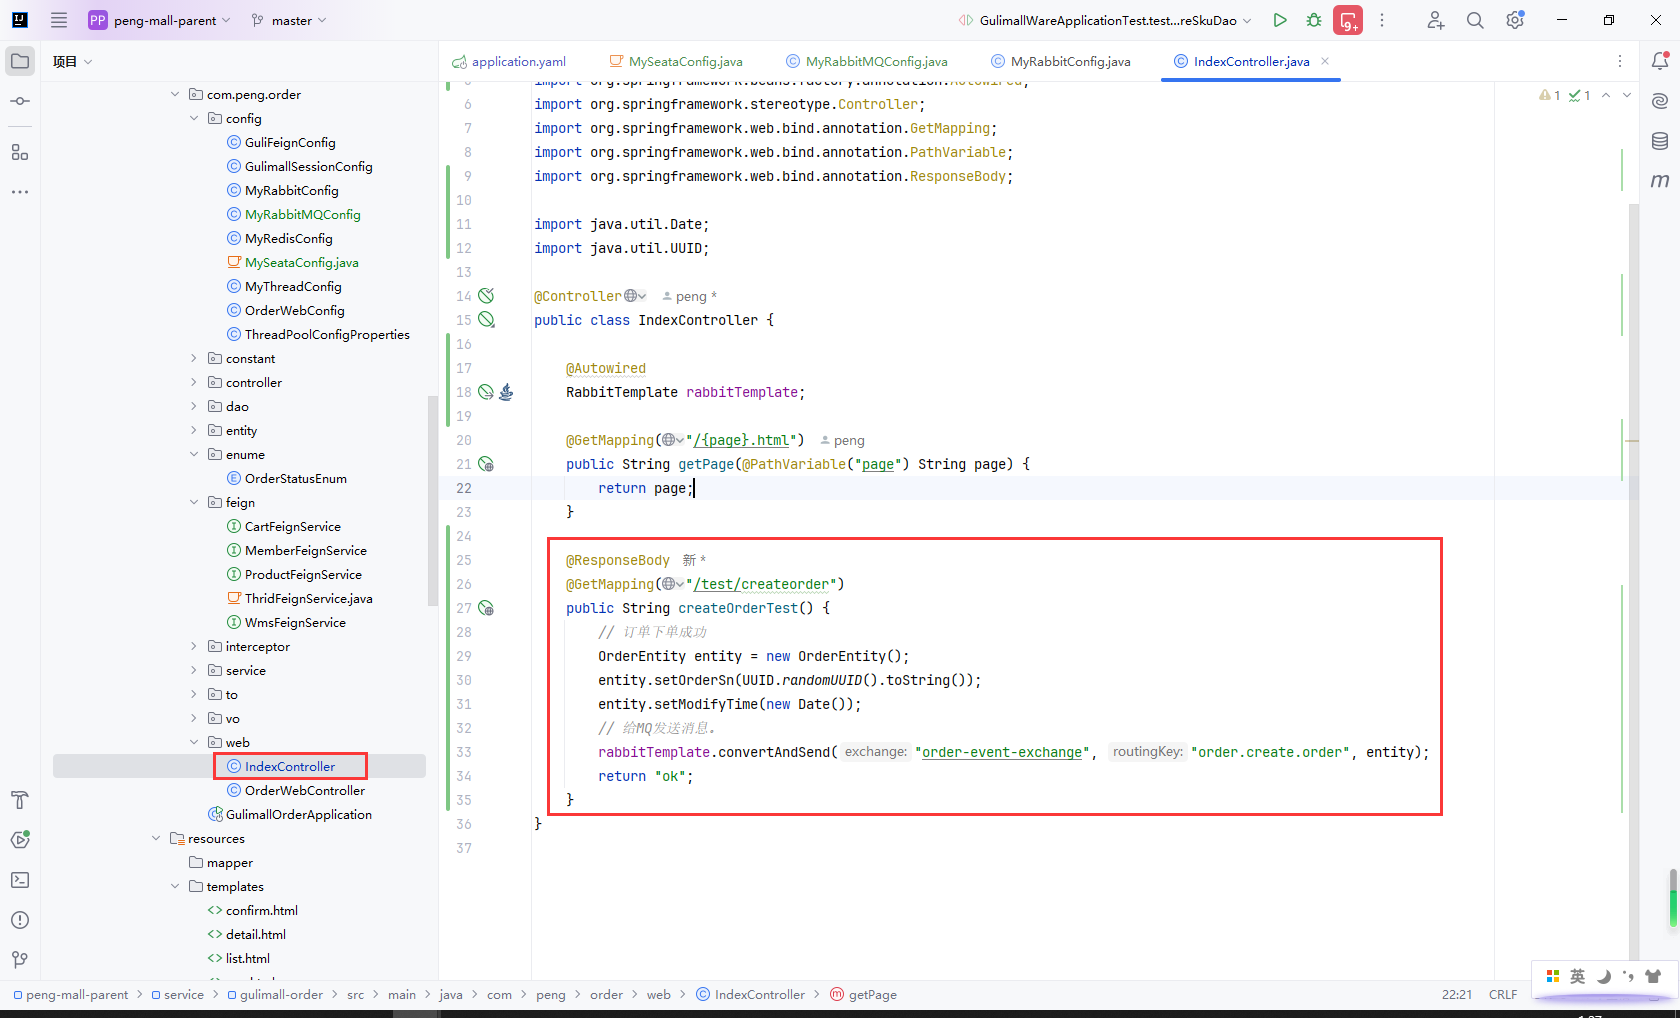The height and width of the screenshot is (1018, 1680).
Task: Click the gutter bean icon on line 27
Action: 486,608
